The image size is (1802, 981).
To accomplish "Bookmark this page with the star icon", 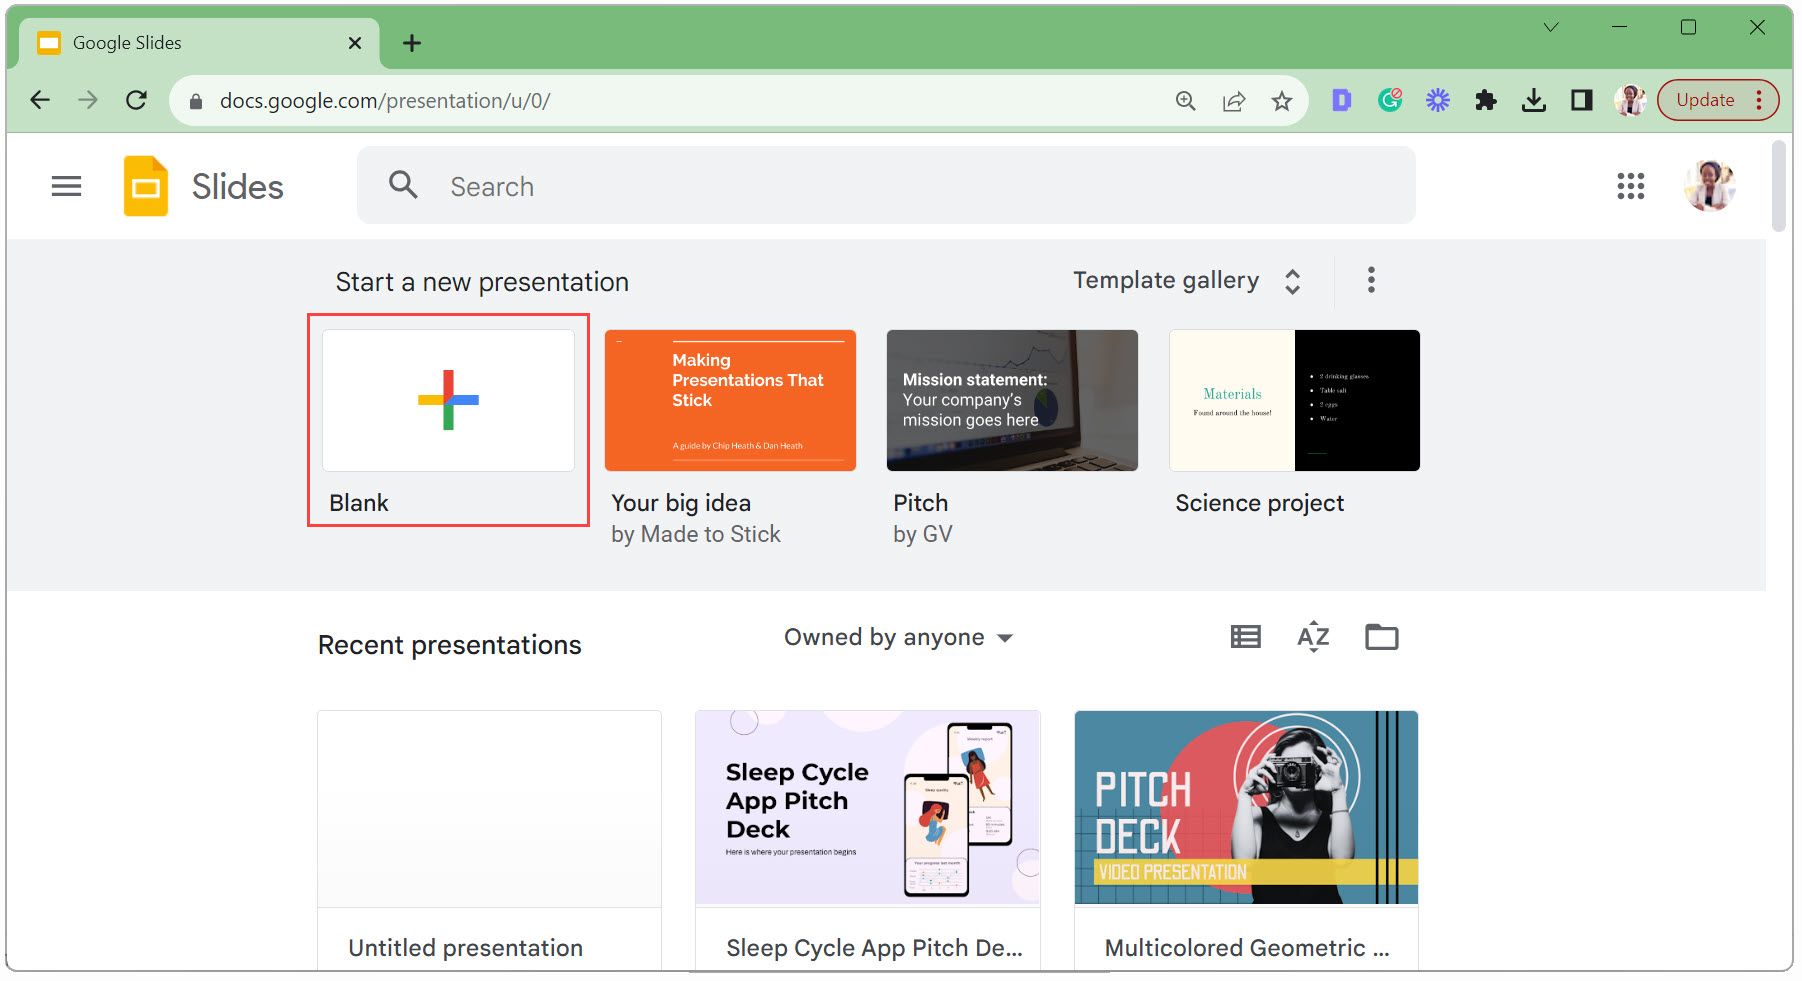I will tap(1283, 100).
